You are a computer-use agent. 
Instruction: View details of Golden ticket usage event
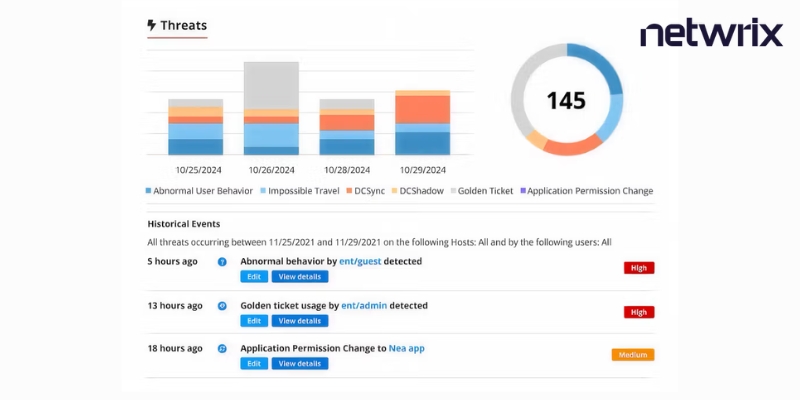click(299, 321)
